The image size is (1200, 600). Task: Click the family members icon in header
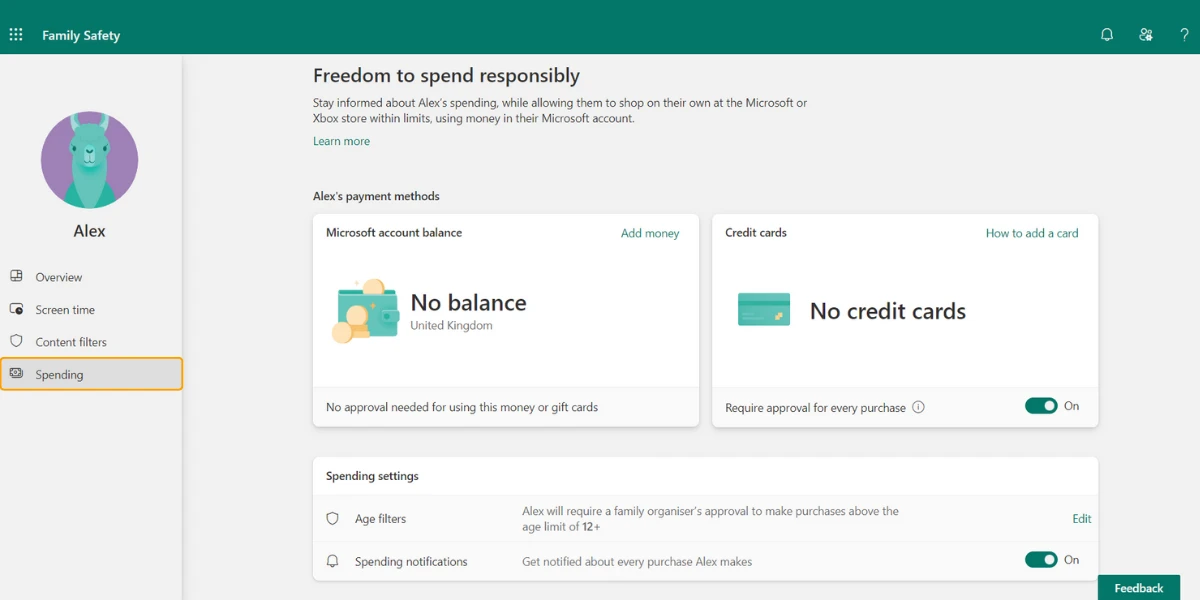pos(1146,35)
